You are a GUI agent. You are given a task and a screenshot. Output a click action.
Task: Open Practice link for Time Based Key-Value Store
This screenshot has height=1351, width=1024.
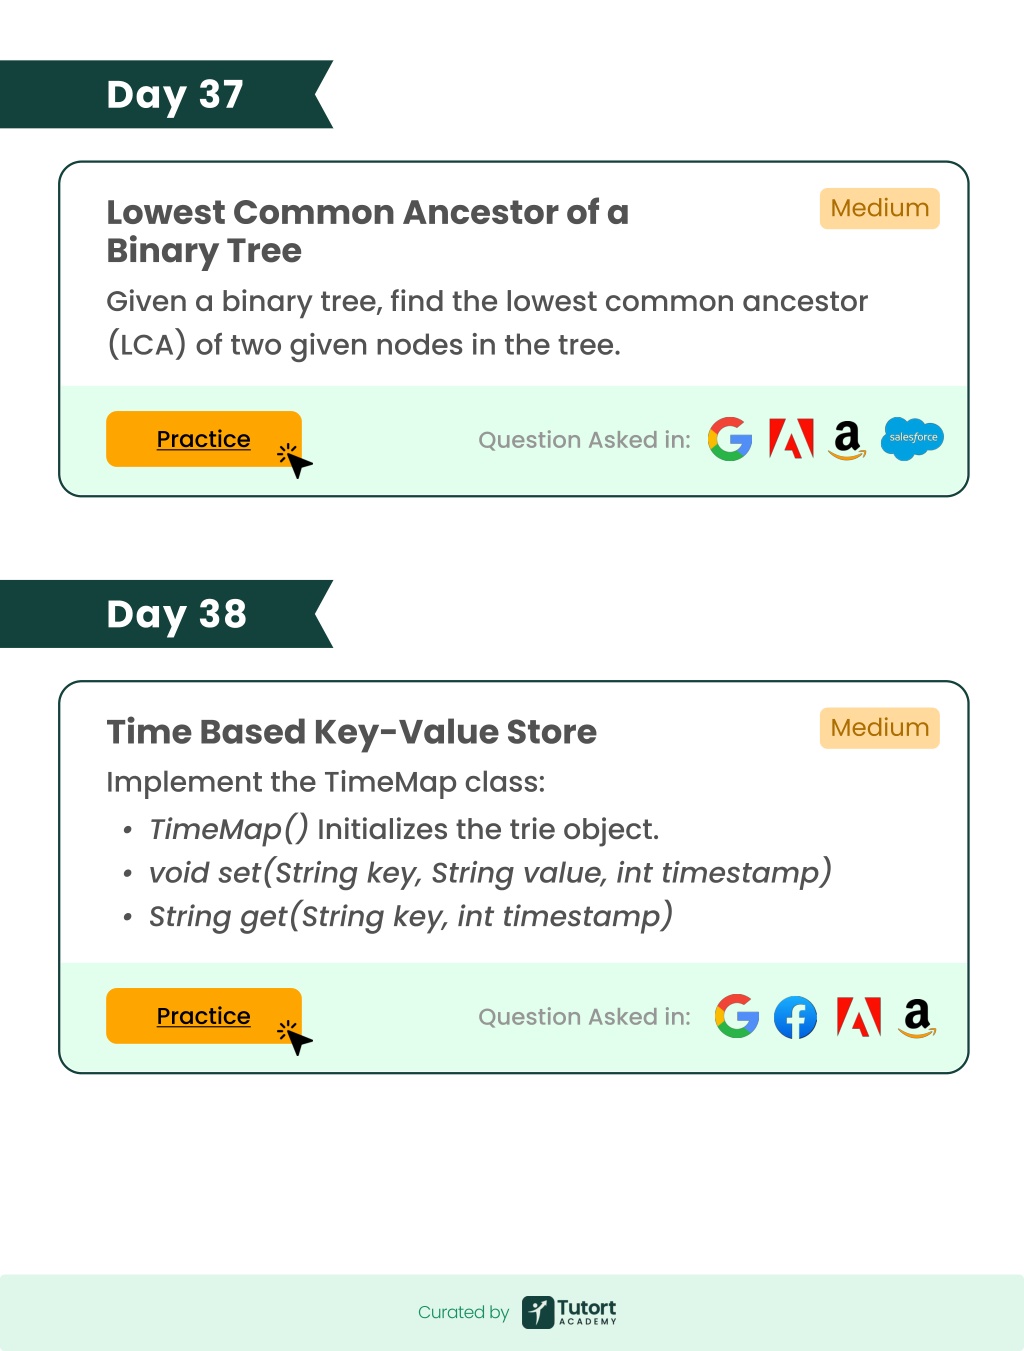point(203,1016)
